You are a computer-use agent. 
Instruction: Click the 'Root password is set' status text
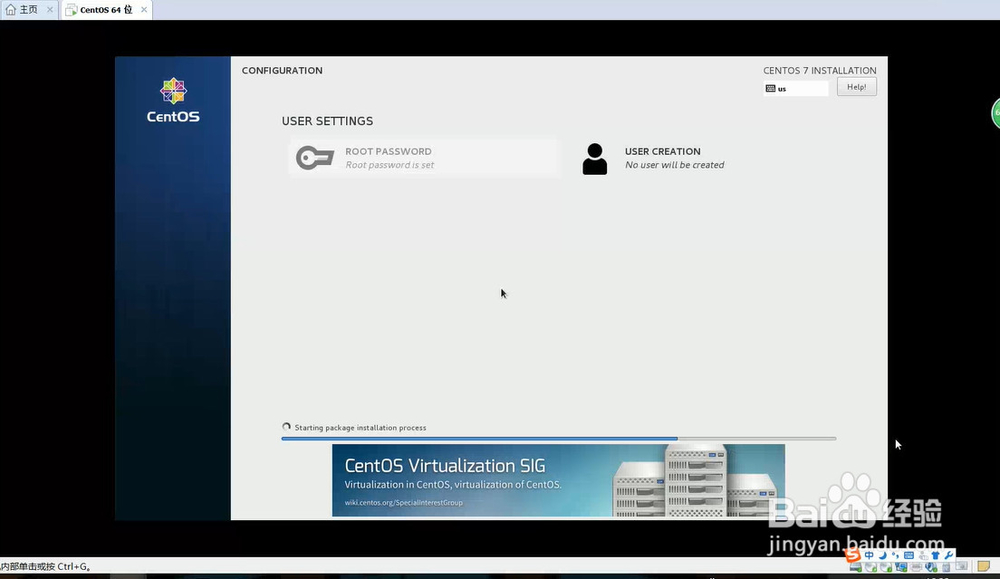click(390, 165)
